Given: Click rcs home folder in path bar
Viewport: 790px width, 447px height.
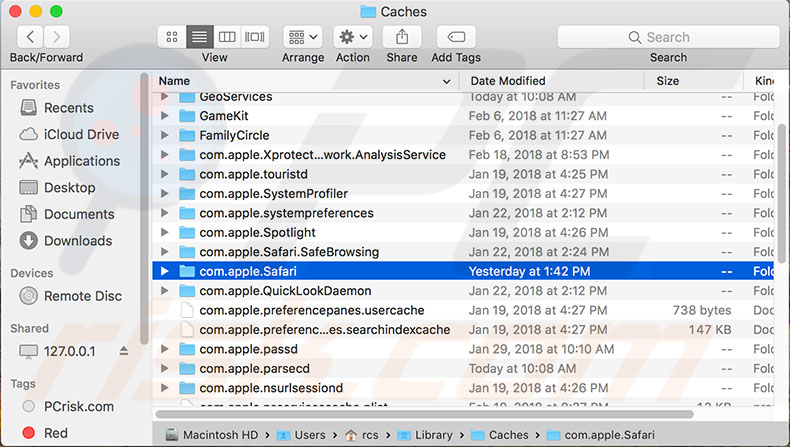Looking at the screenshot, I should pos(362,435).
